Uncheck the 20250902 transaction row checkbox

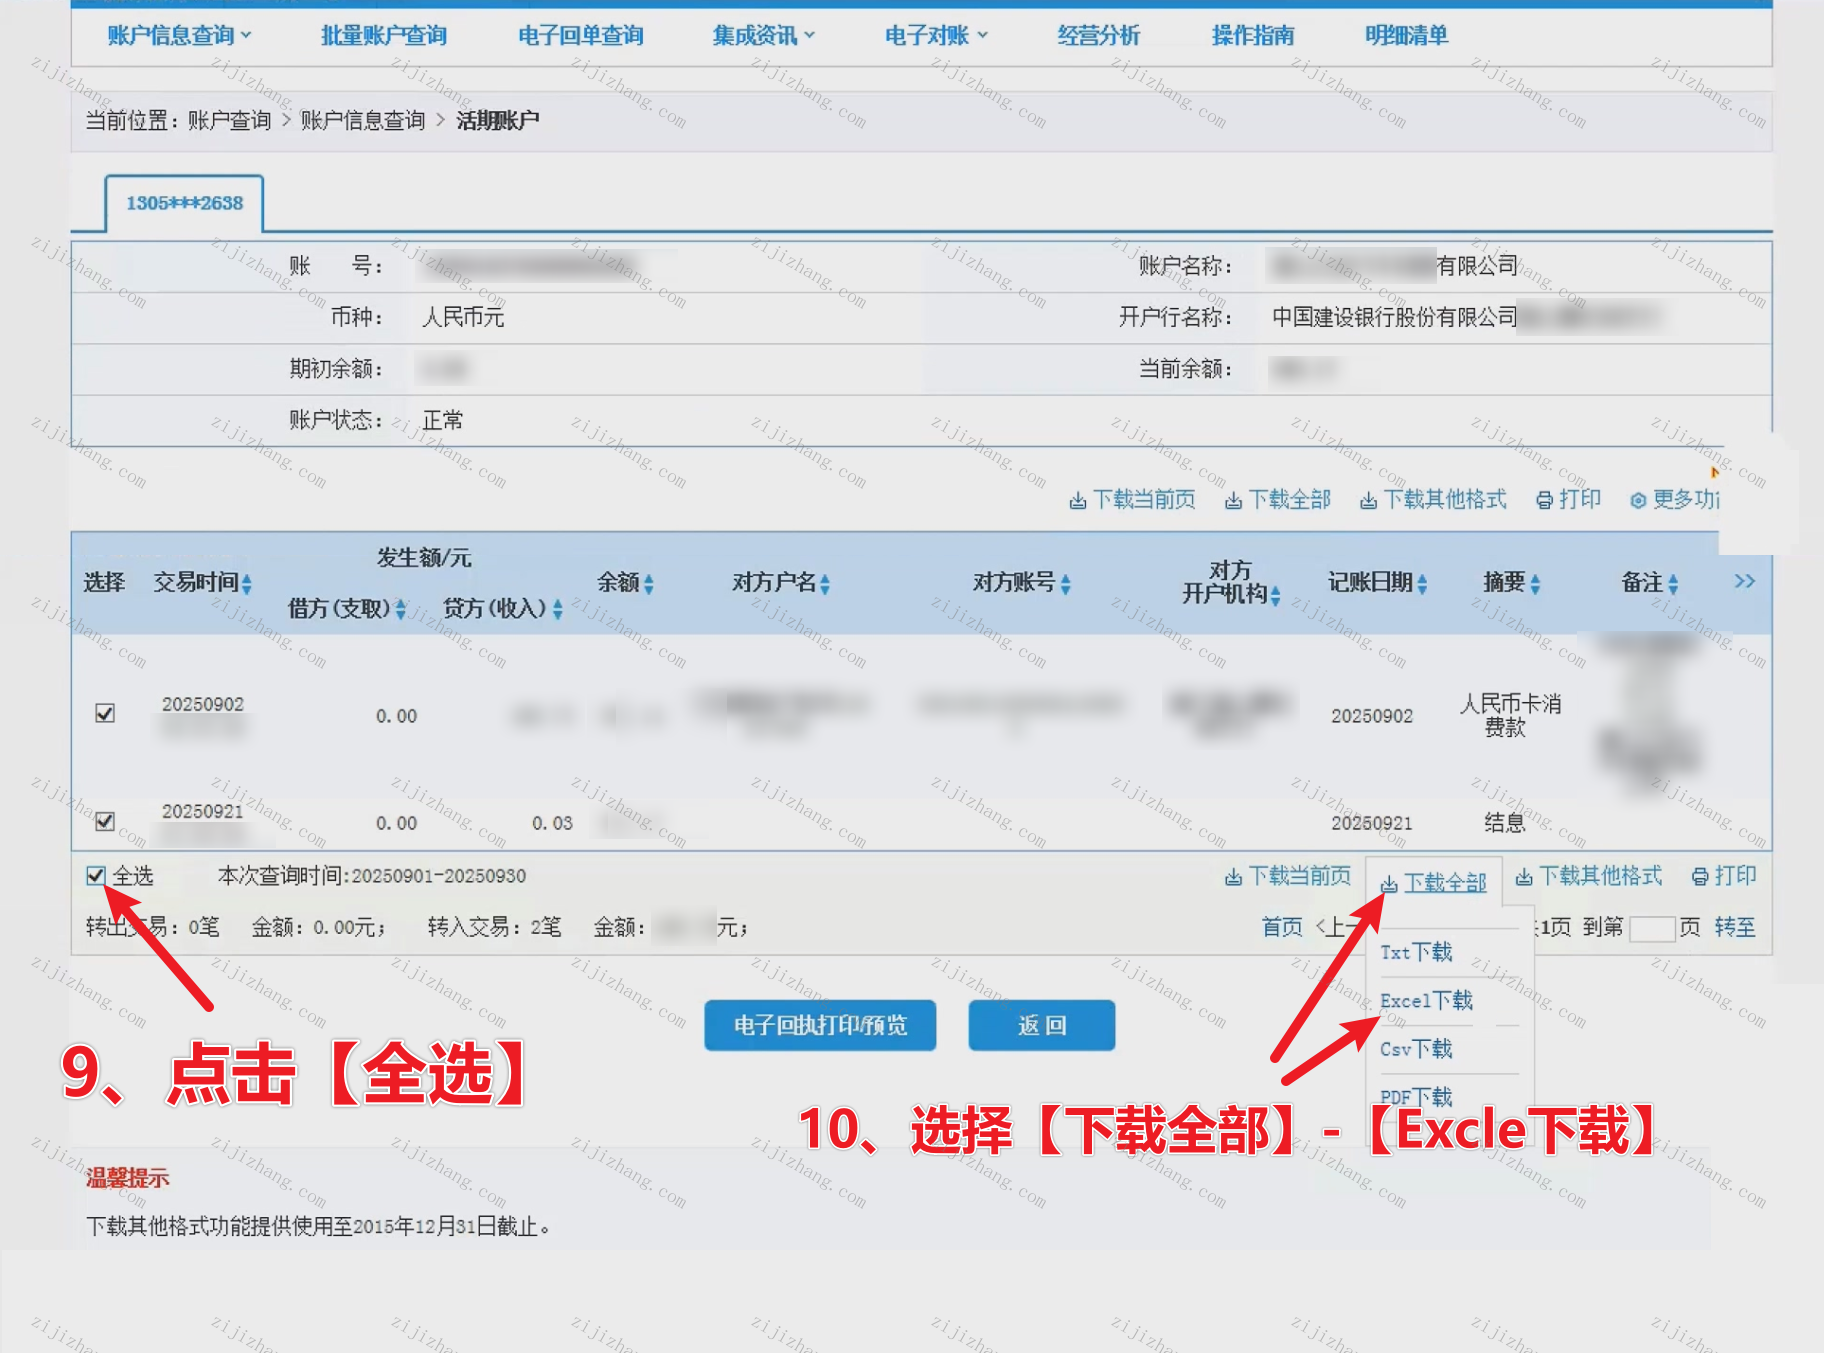coord(105,713)
